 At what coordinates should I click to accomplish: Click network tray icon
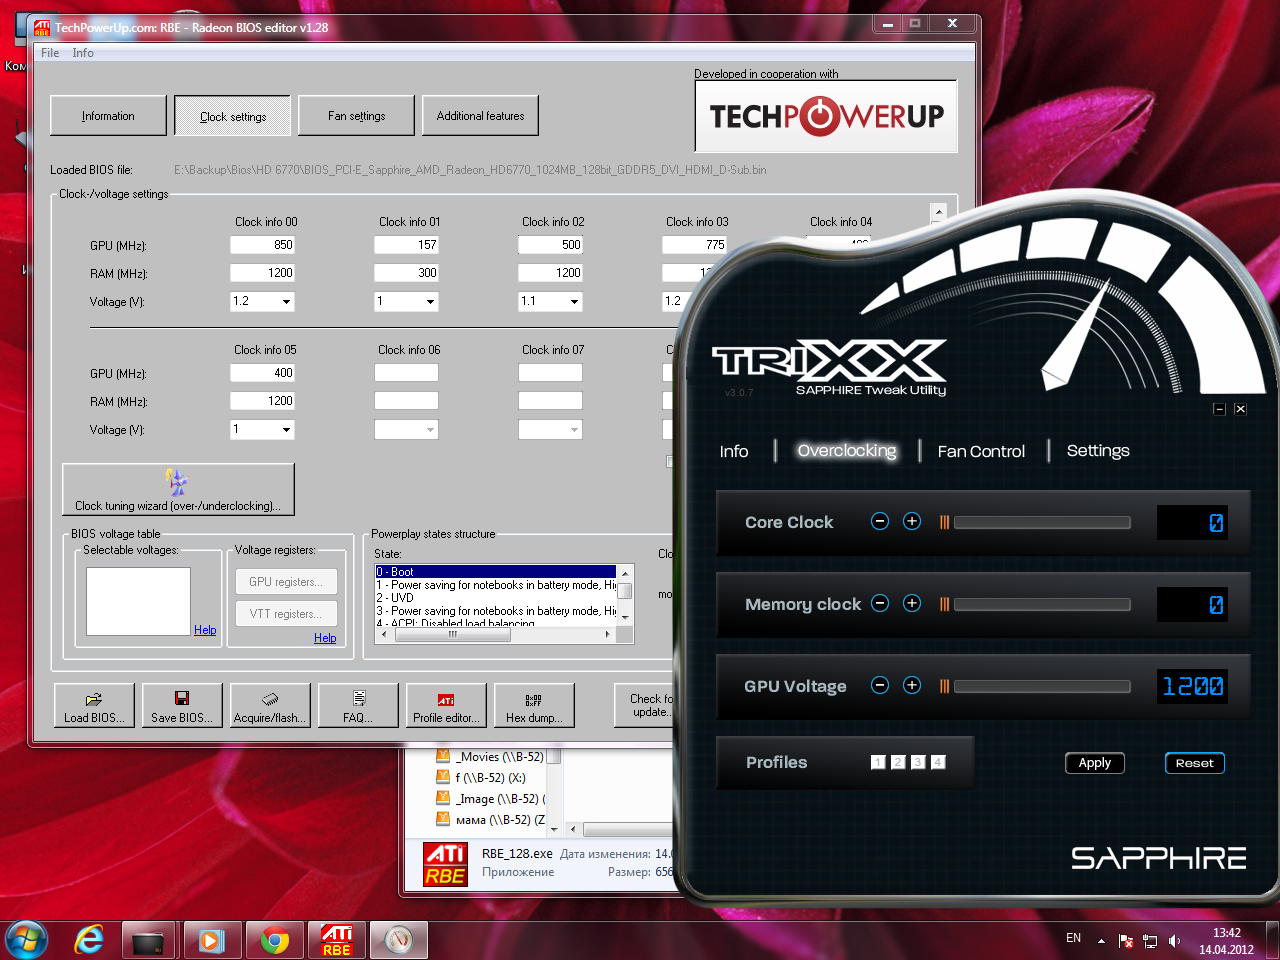click(x=1150, y=941)
